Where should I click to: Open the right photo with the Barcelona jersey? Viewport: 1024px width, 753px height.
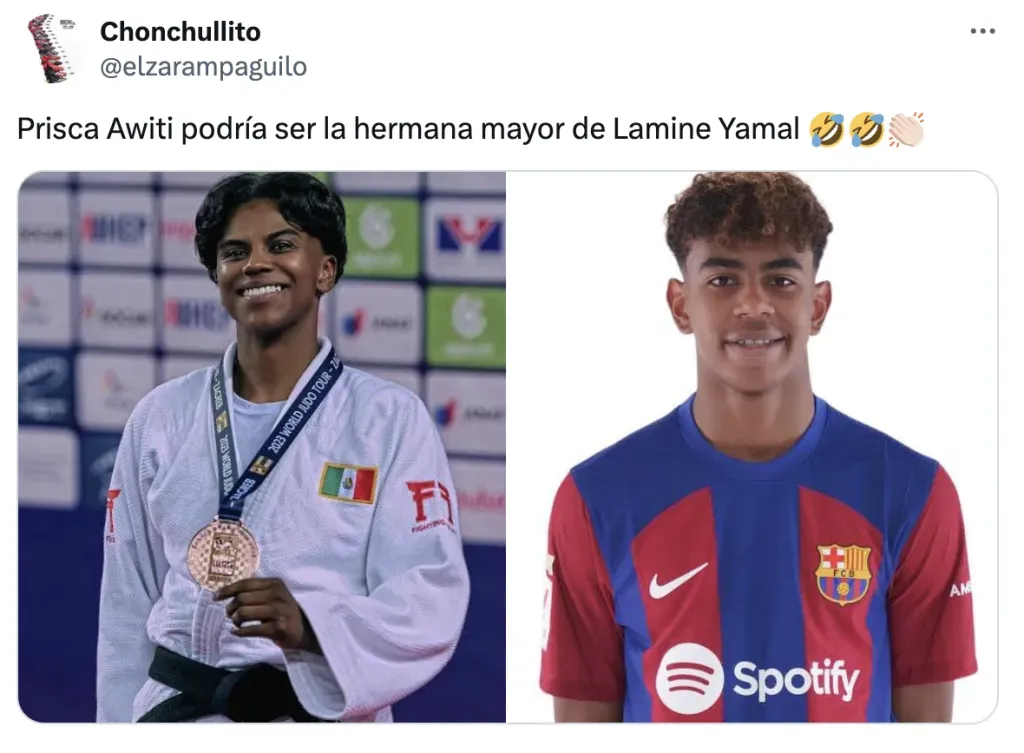pyautogui.click(x=752, y=447)
